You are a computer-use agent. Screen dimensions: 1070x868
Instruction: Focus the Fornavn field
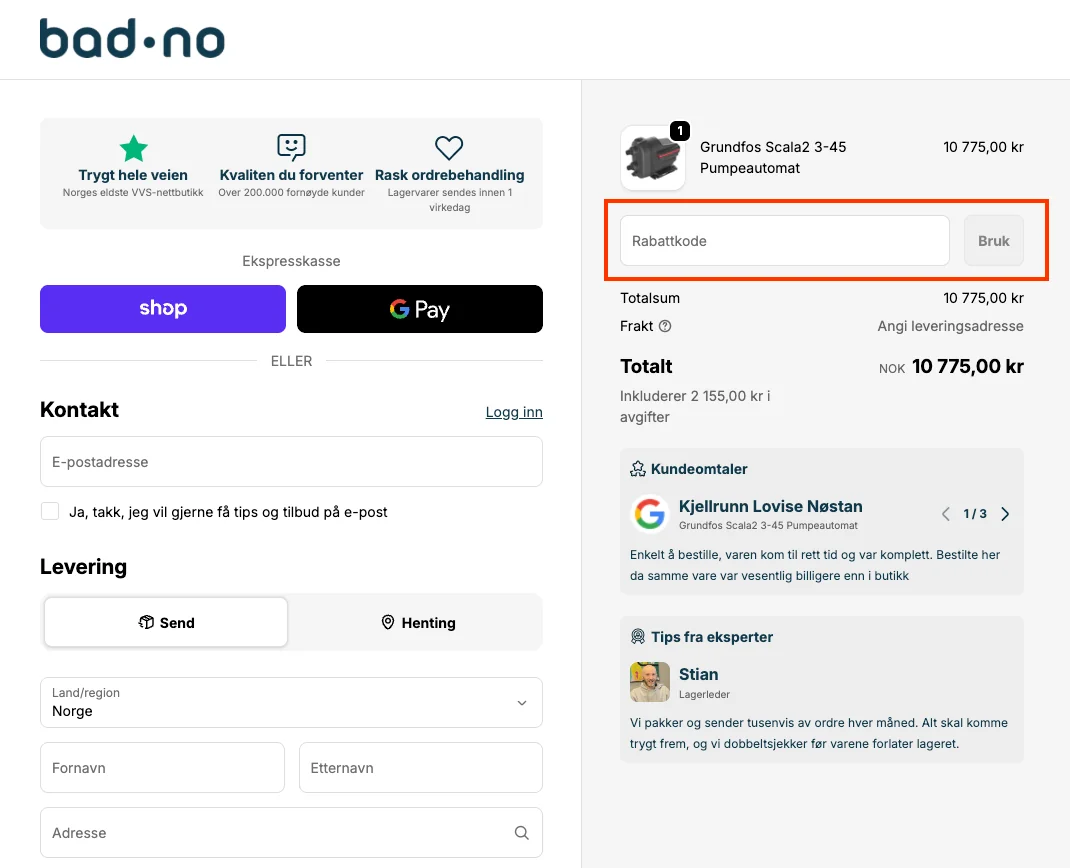coord(162,768)
